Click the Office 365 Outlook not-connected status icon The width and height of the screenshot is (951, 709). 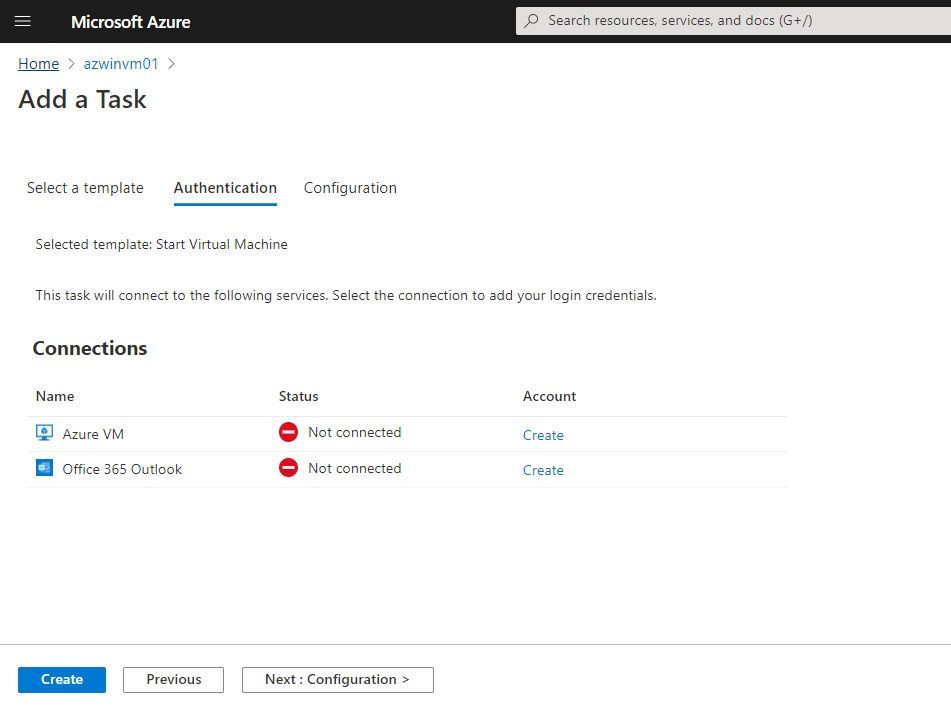pos(288,468)
